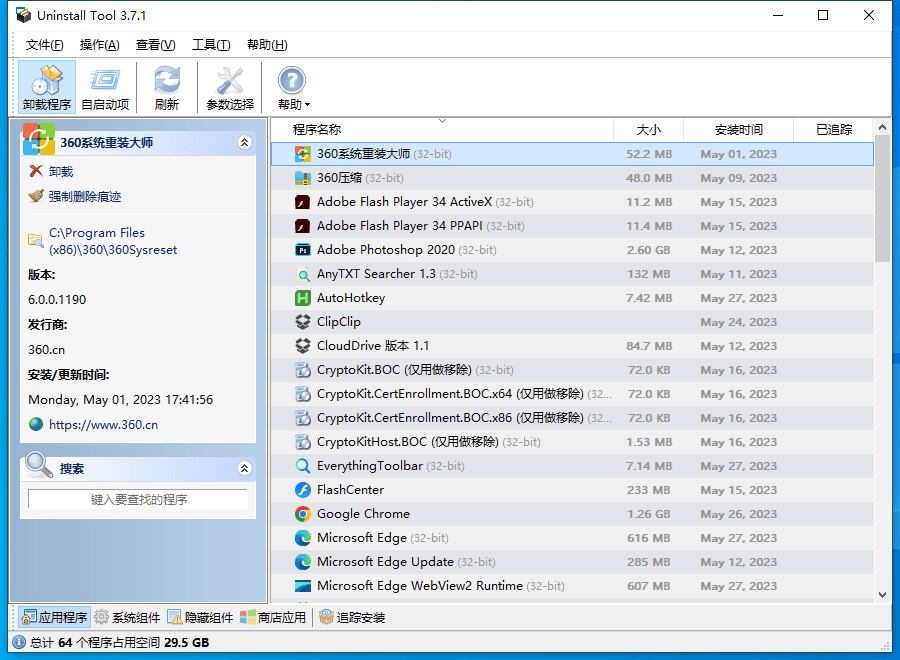Open the 帮助(H) menu in menu bar
Image resolution: width=900 pixels, height=660 pixels.
[267, 45]
